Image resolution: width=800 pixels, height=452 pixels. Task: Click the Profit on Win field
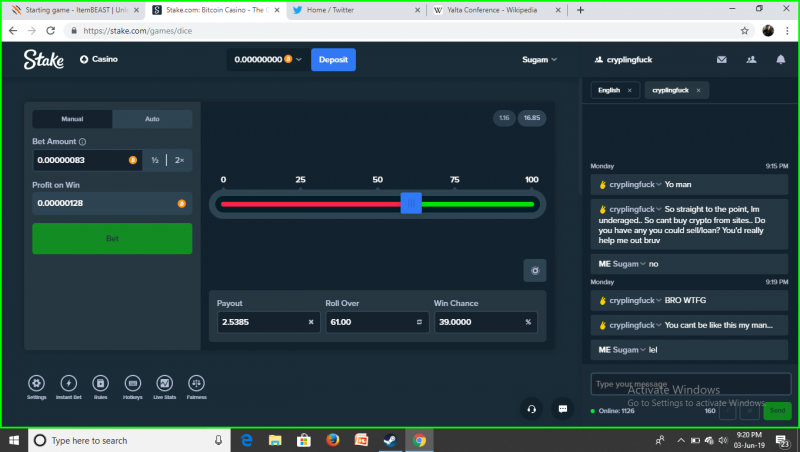[112, 204]
